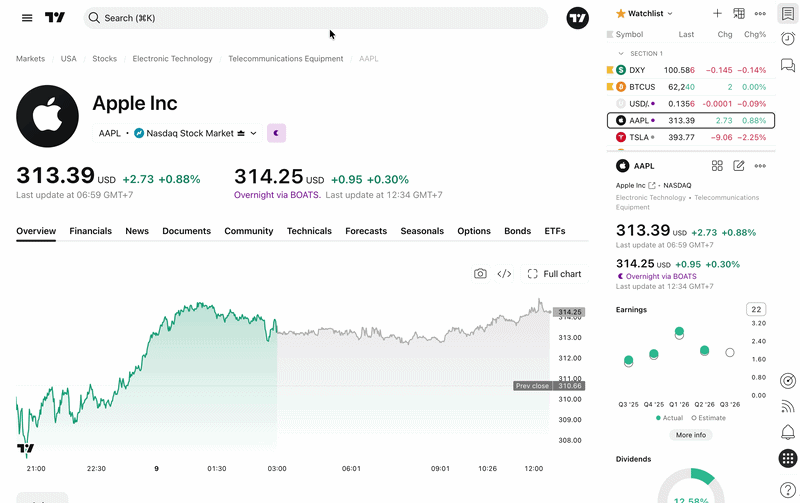800x503 pixels.
Task: Click the external link icon beside Apple Inc
Action: tap(652, 186)
